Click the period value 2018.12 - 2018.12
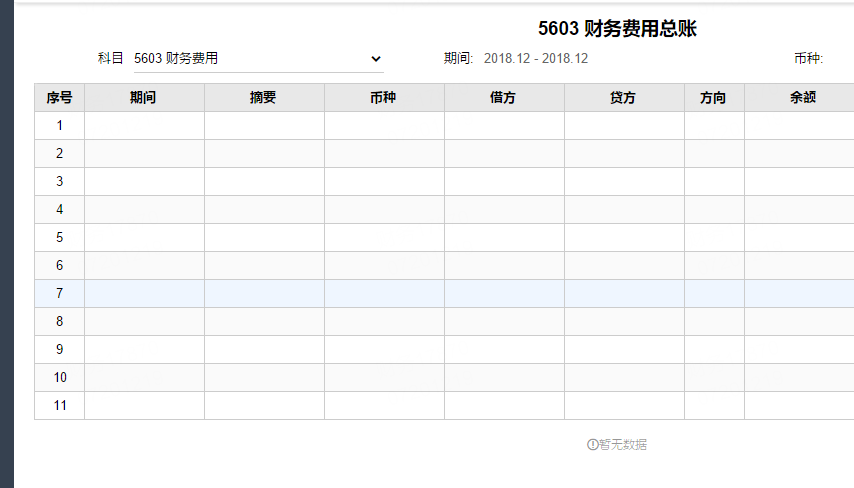Screen dimensions: 854x488 (536, 58)
